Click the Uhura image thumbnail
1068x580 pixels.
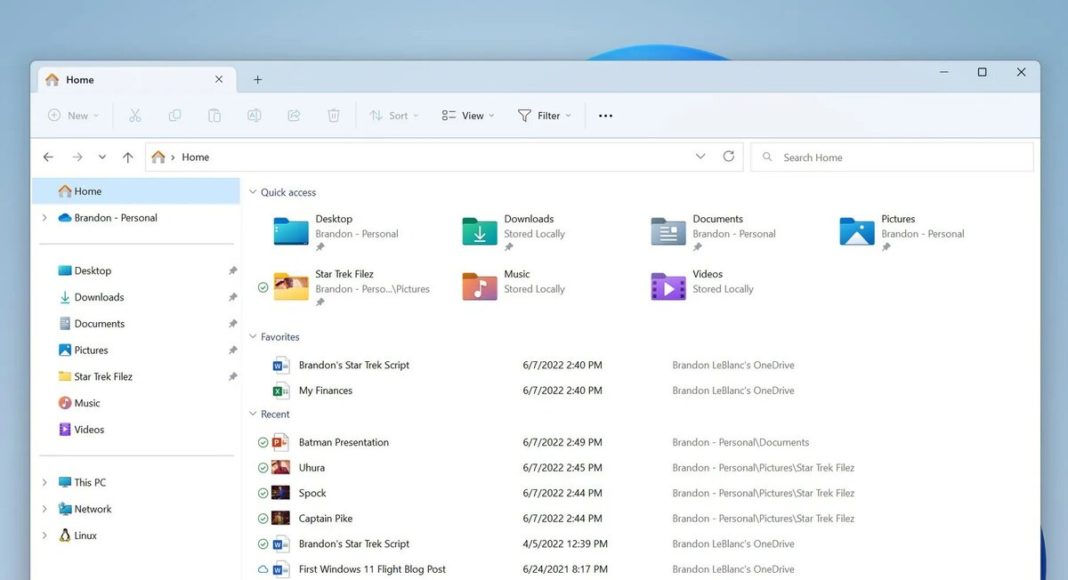point(281,468)
